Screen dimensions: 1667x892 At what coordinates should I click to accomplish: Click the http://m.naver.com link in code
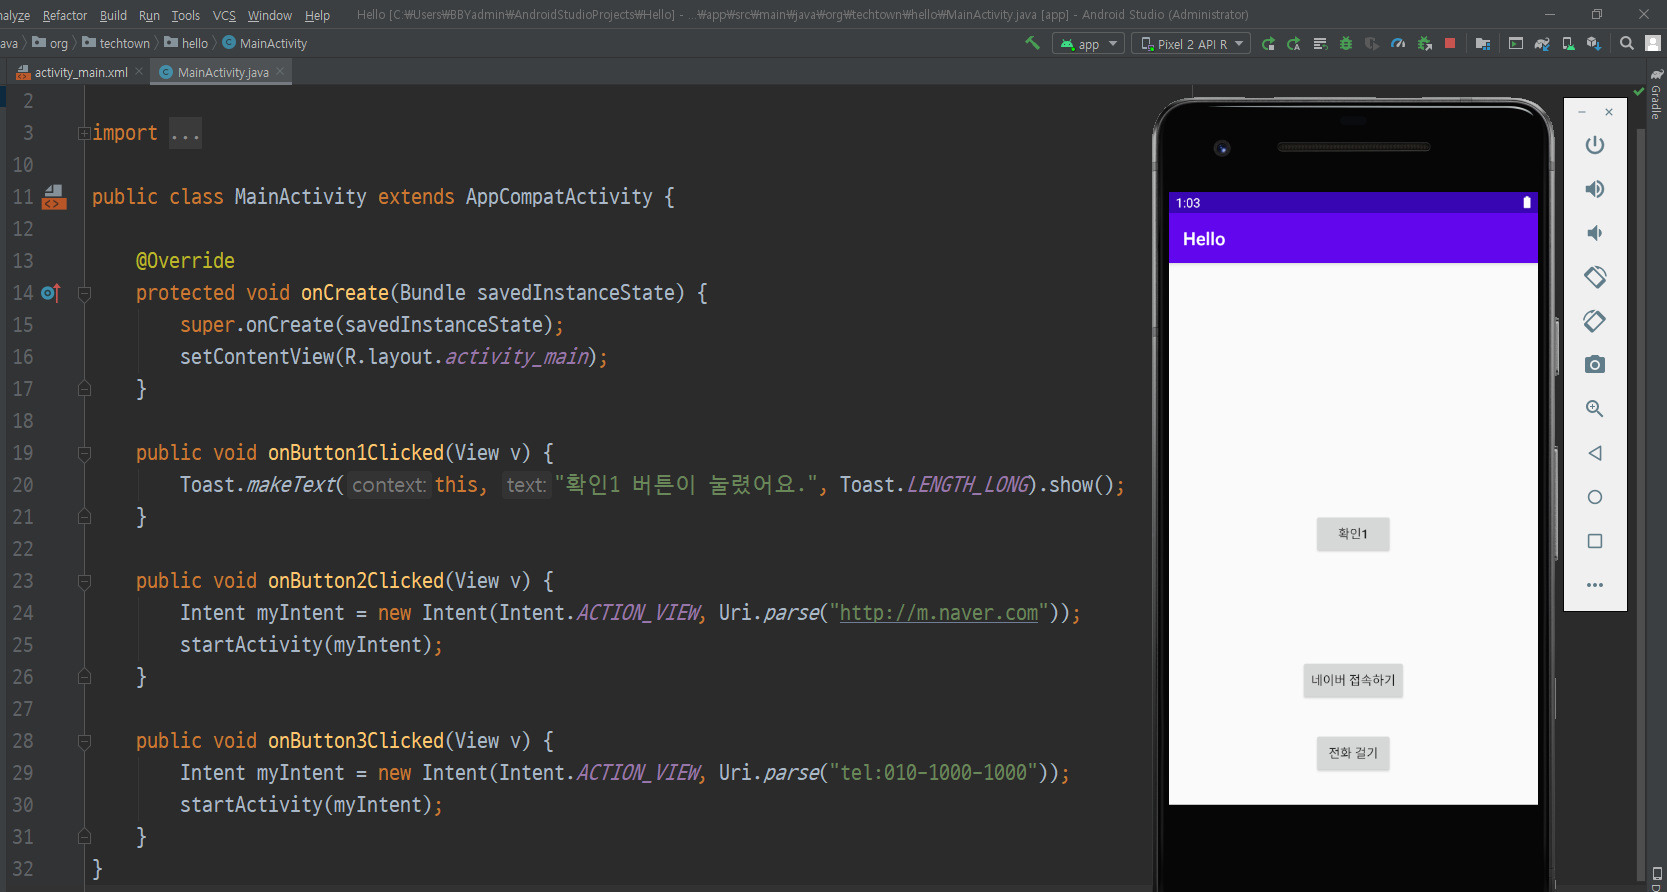[x=939, y=613]
